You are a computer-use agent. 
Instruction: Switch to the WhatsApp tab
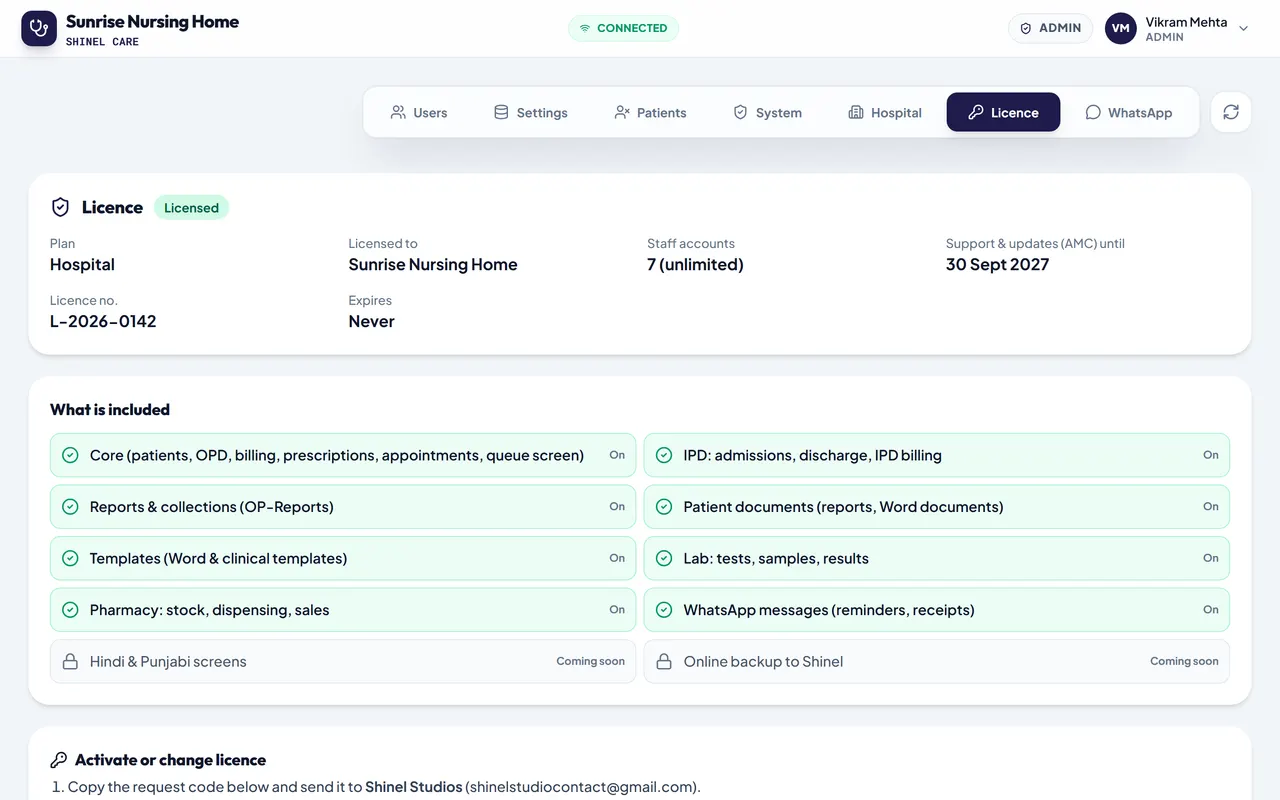click(x=1129, y=112)
